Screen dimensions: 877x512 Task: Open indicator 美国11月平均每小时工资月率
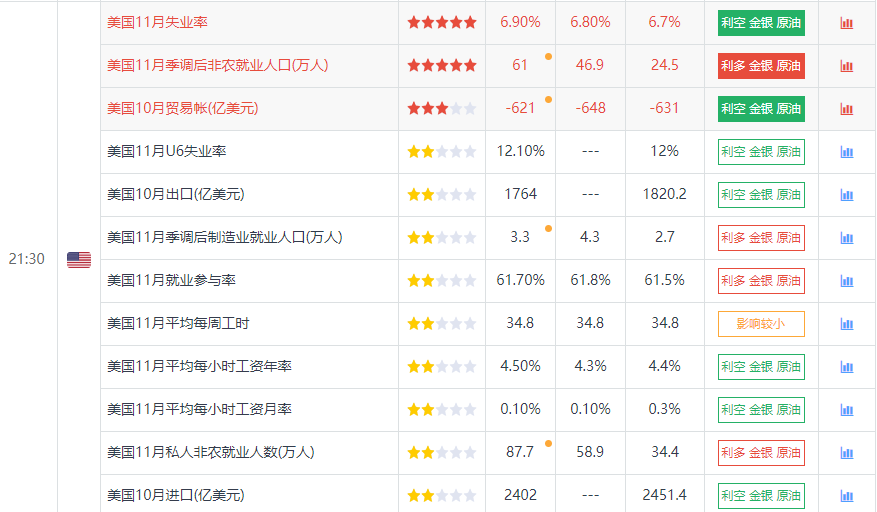[199, 410]
